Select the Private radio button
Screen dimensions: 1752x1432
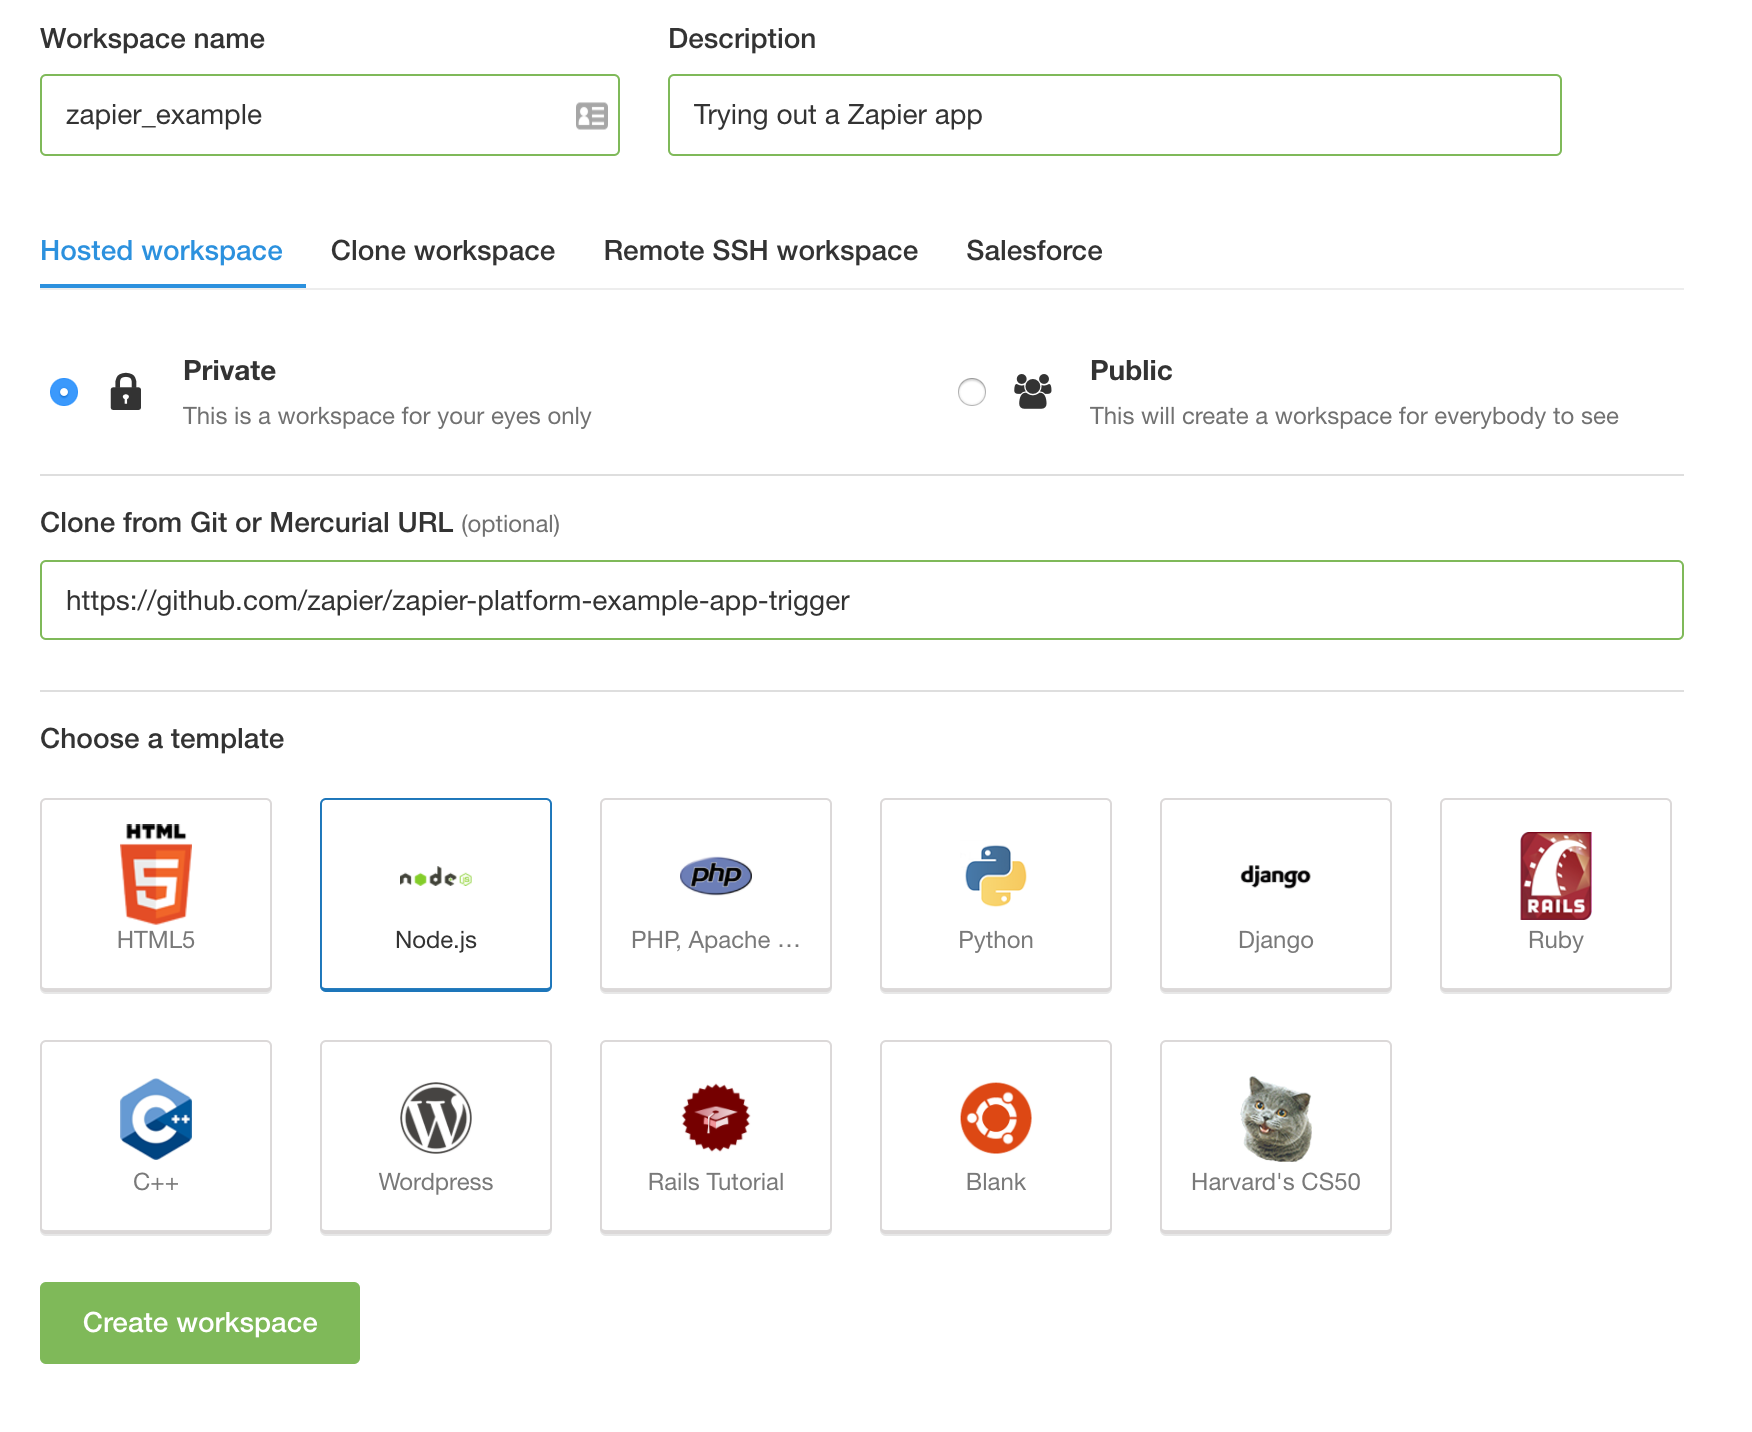coord(64,392)
